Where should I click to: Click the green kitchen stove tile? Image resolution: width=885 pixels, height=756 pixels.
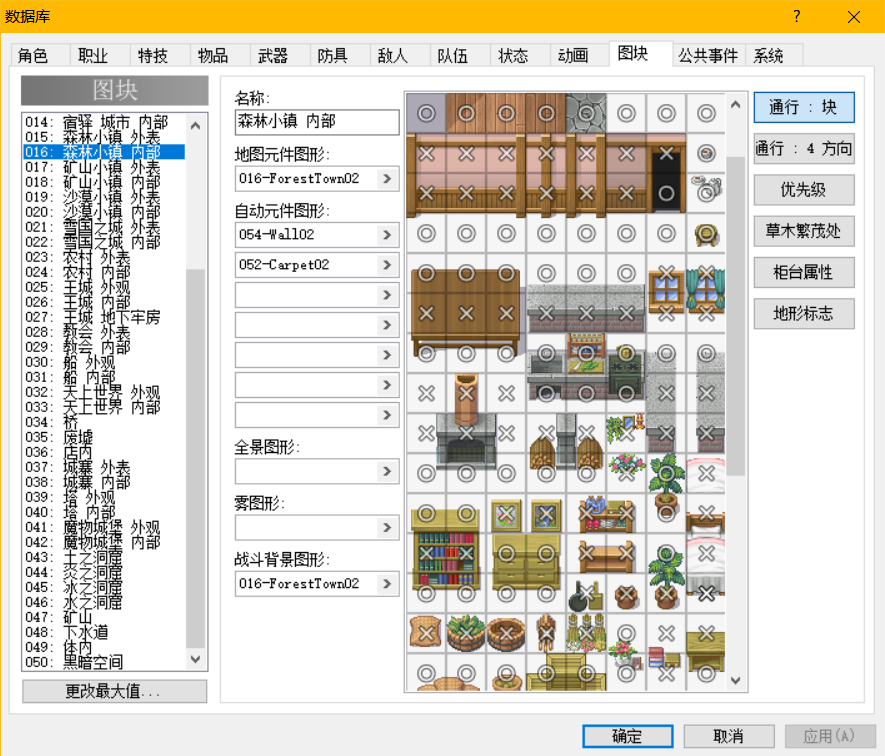click(625, 373)
